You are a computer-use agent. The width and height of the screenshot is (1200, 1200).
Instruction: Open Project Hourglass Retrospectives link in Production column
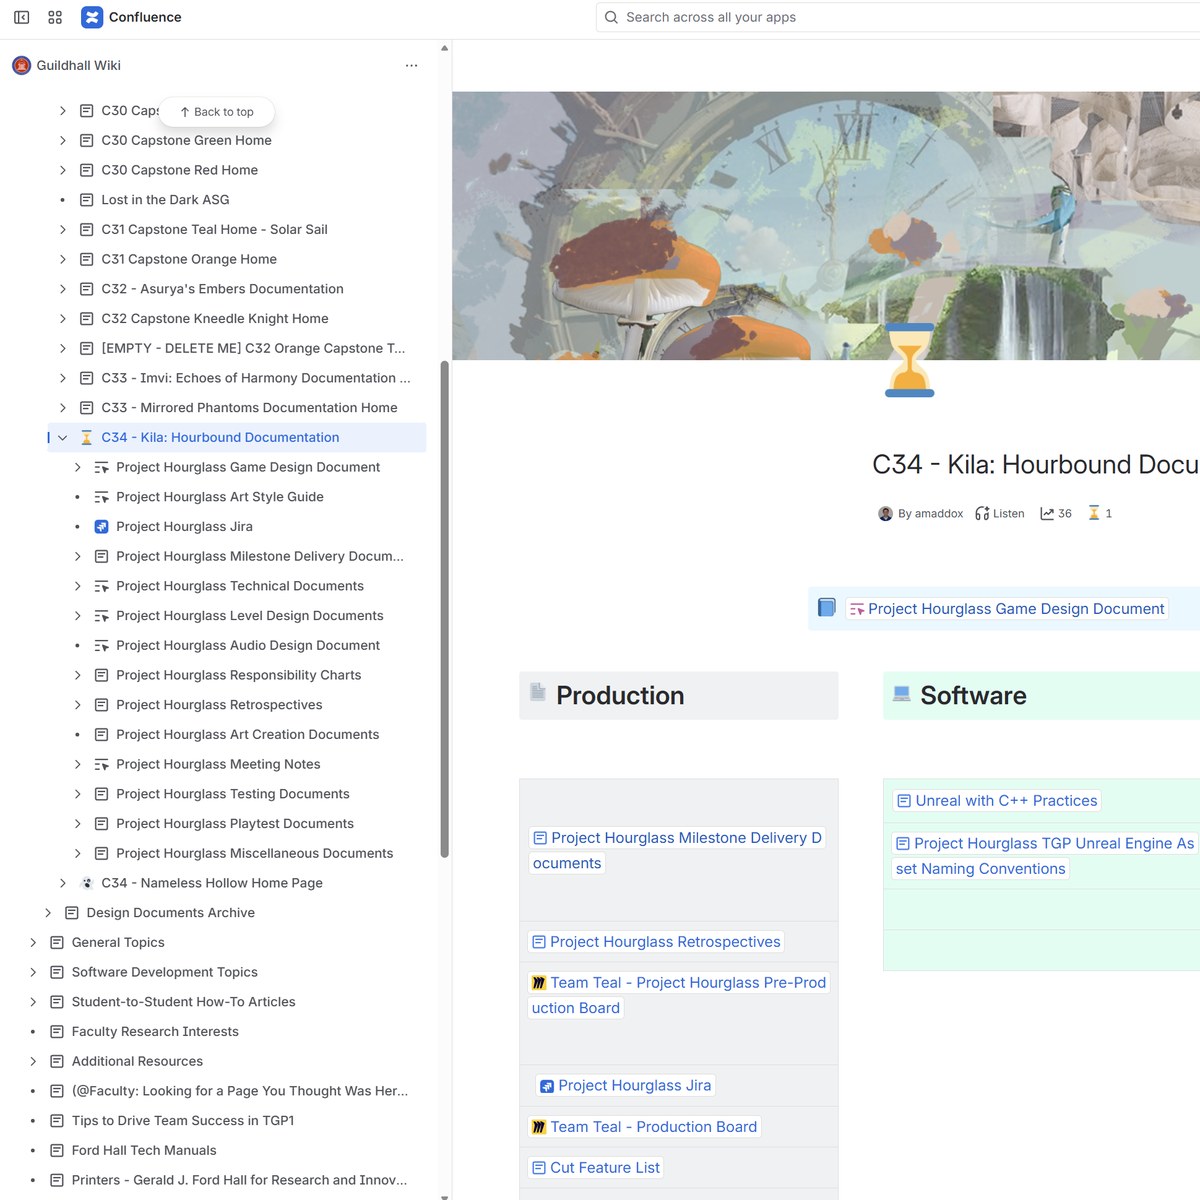[x=656, y=942]
